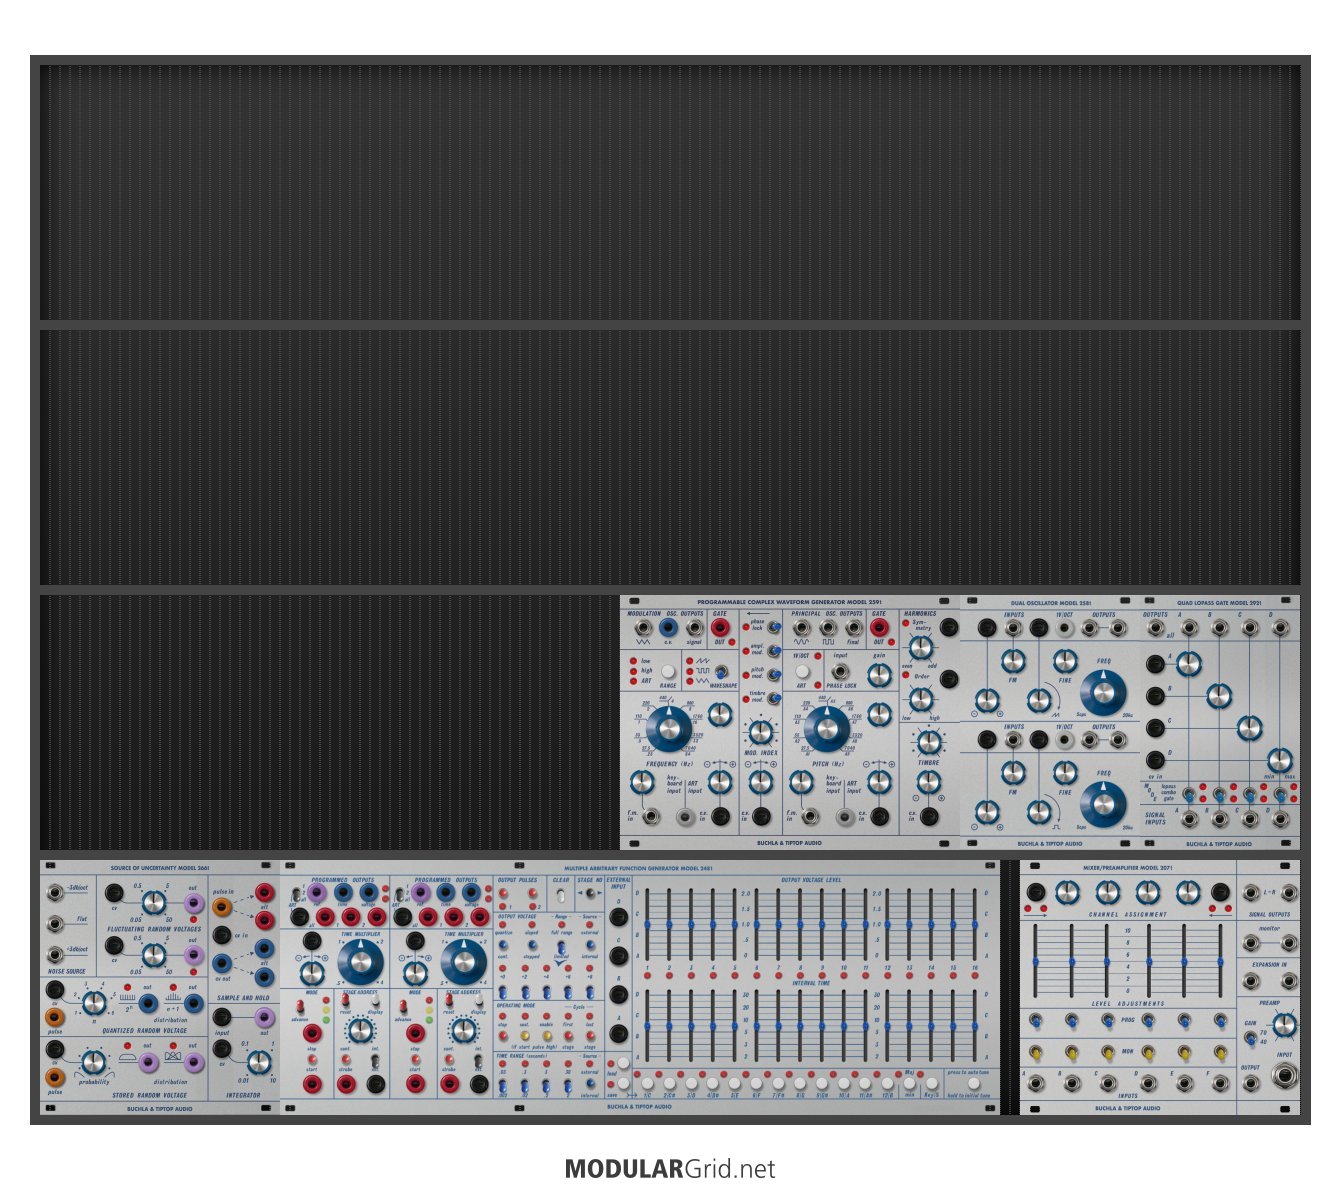Screen dimensions: 1341x1190
Task: Click the MOD. INDEX knob
Action: click(761, 731)
